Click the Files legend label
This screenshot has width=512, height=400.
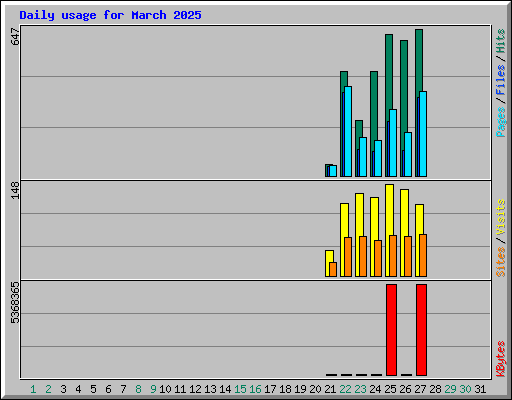500,80
